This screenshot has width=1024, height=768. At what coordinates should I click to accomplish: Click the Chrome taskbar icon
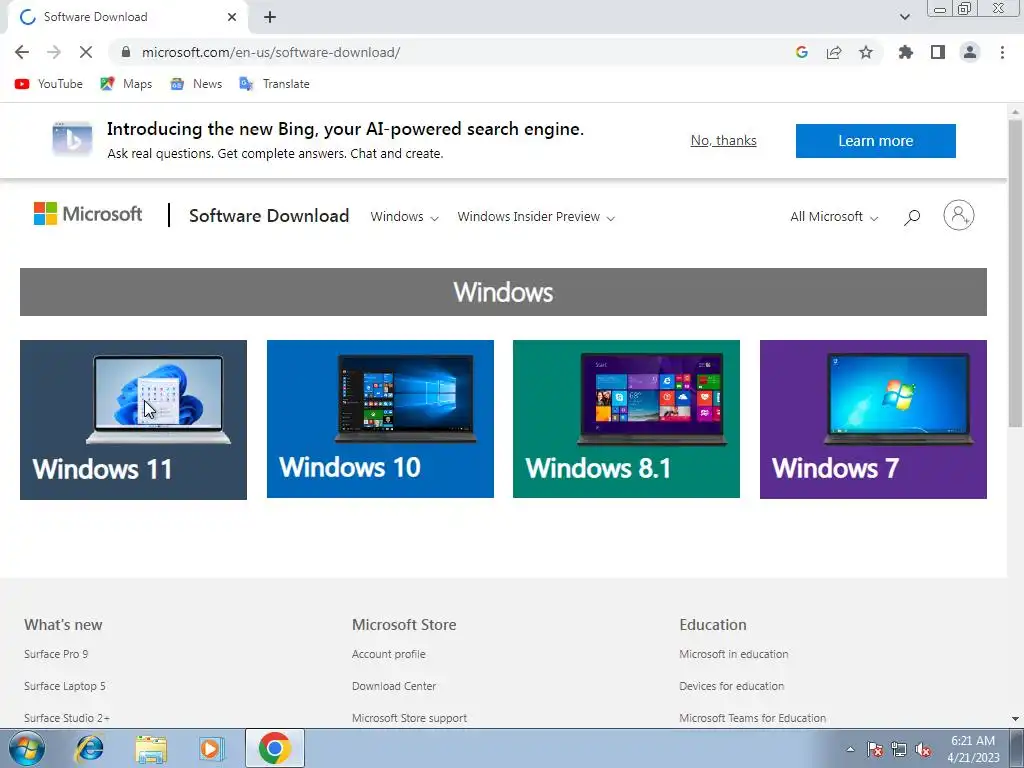274,748
